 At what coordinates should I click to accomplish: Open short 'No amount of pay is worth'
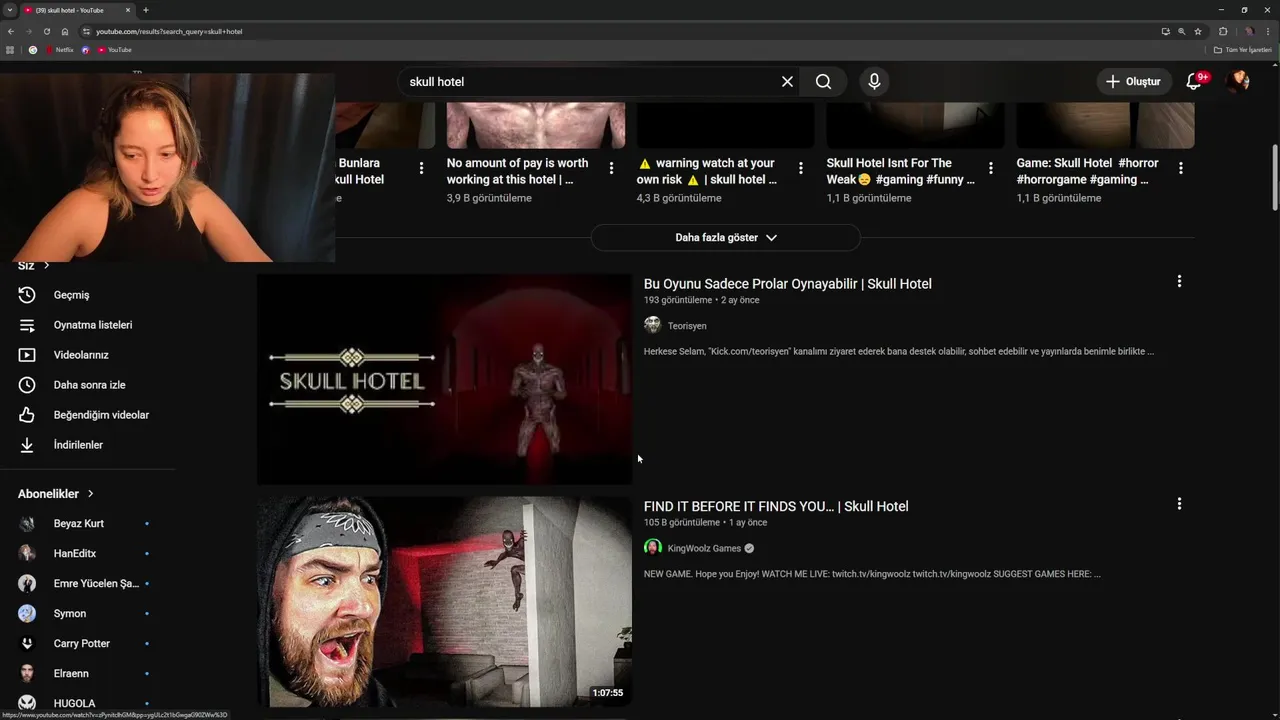pyautogui.click(x=517, y=171)
